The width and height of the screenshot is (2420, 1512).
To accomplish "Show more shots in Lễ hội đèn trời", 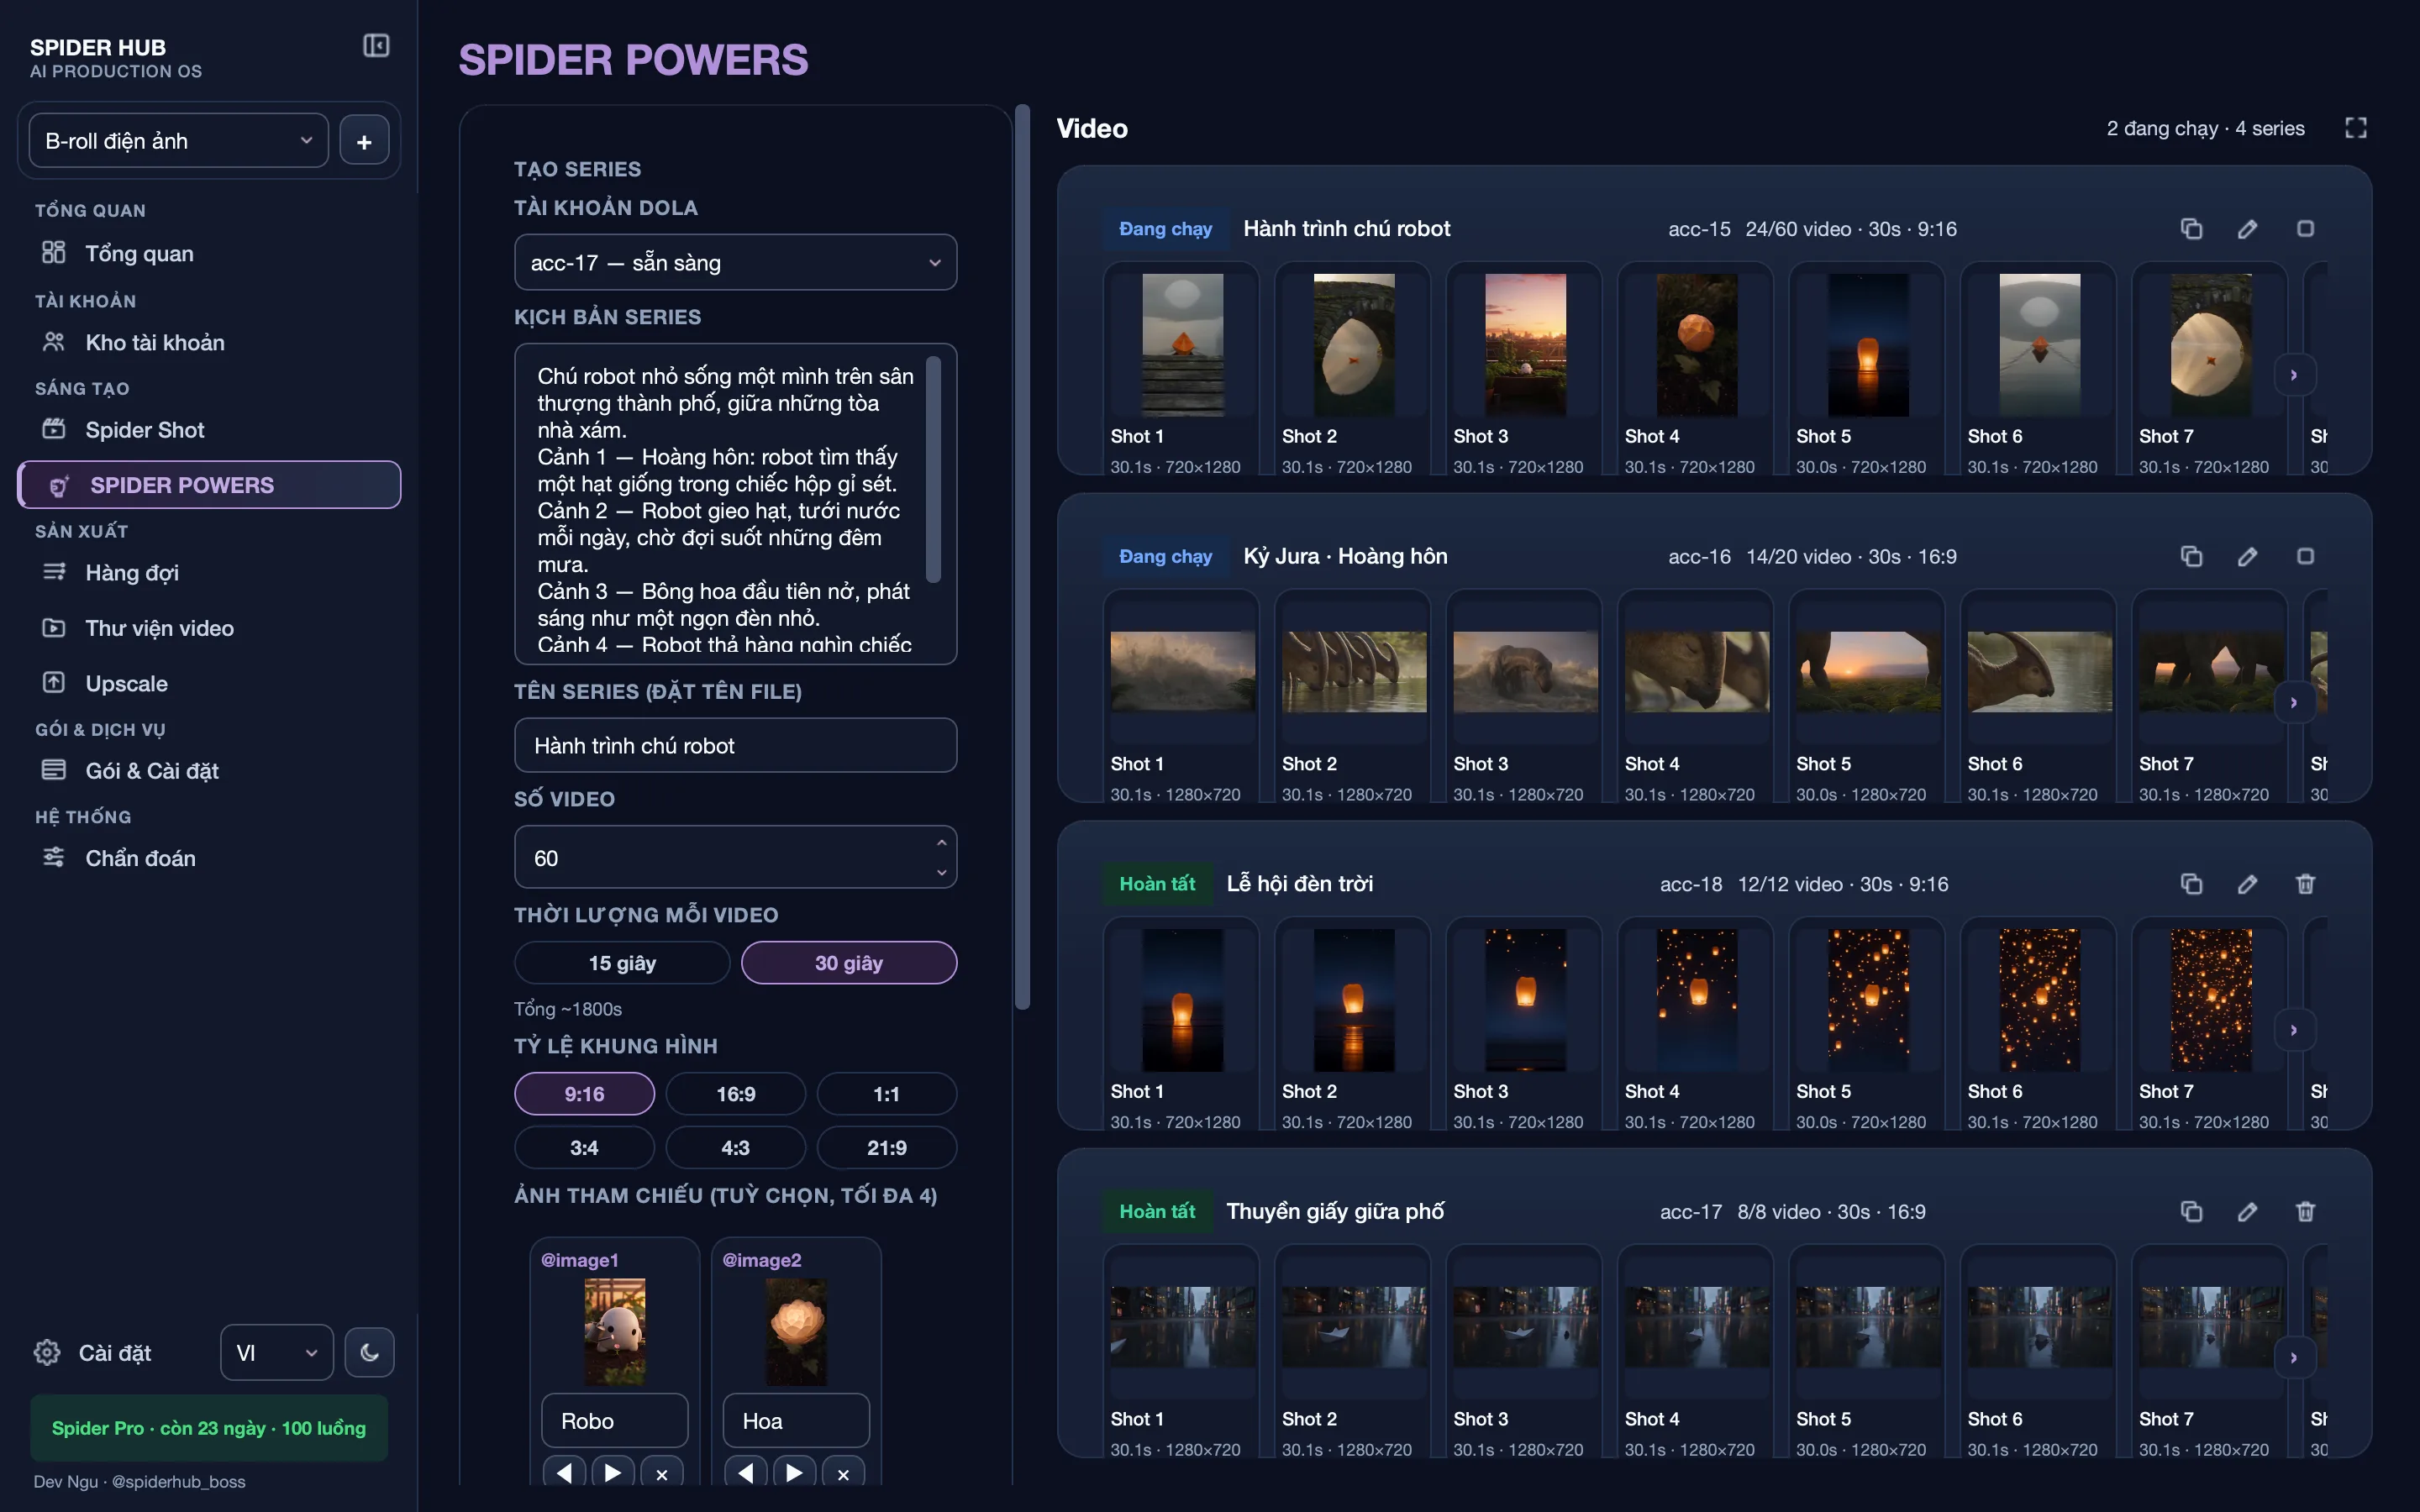I will (2294, 1030).
